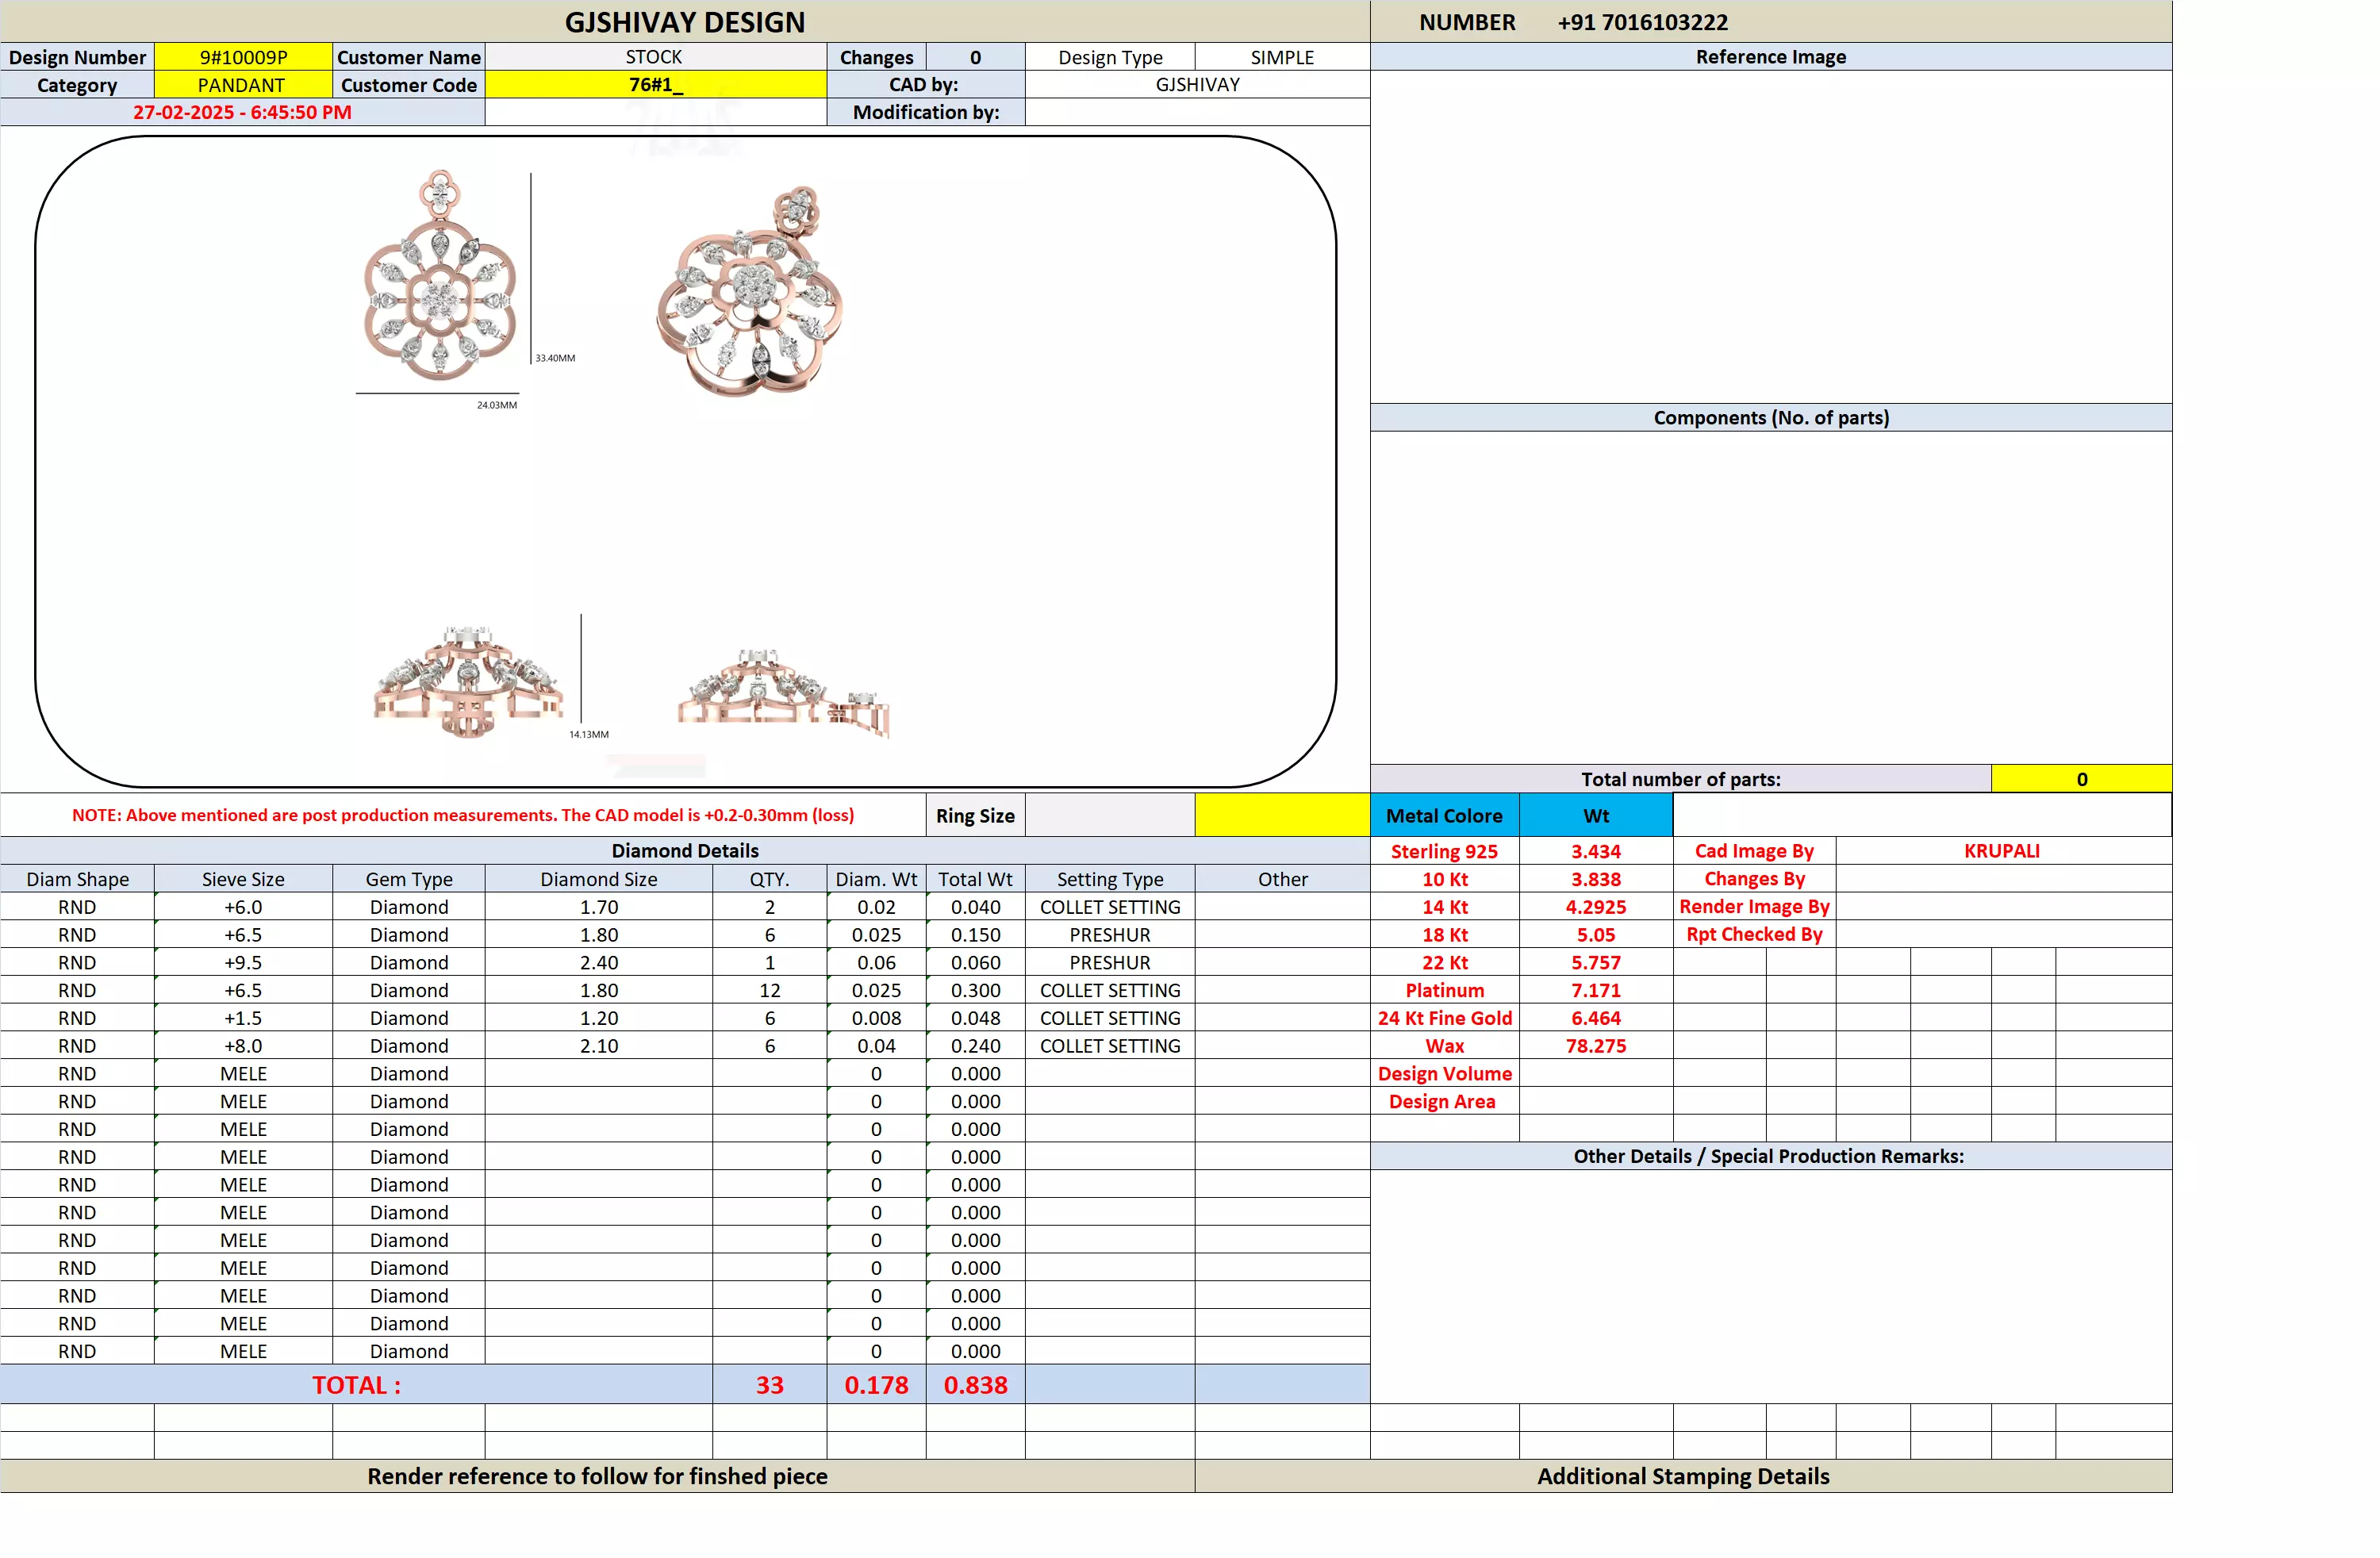This screenshot has height=1558, width=2380.
Task: Click the yellow cell beside Ring Size
Action: (x=1281, y=815)
